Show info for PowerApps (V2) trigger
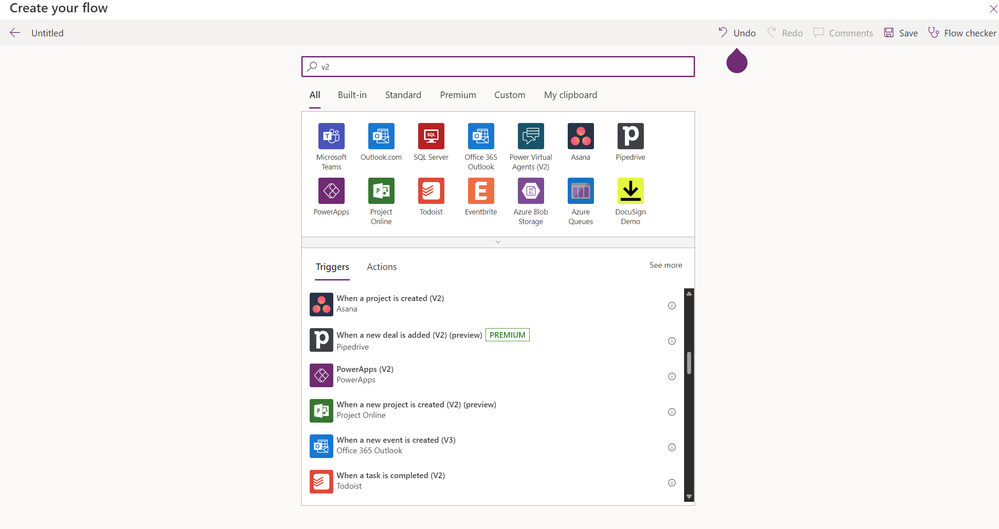The height and width of the screenshot is (529, 999). (672, 376)
